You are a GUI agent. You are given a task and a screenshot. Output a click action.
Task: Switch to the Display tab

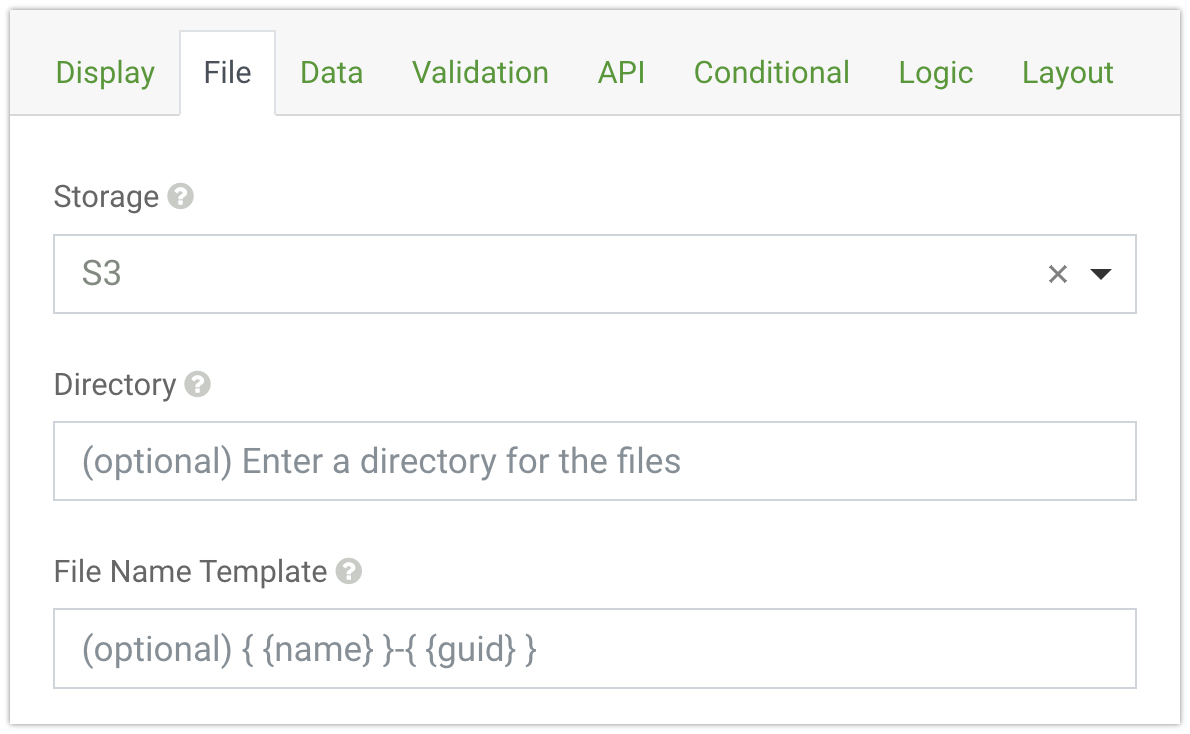click(x=105, y=73)
